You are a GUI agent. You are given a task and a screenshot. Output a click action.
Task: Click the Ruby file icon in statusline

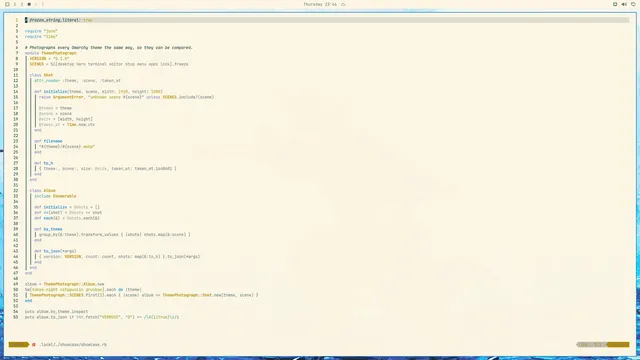point(34,344)
